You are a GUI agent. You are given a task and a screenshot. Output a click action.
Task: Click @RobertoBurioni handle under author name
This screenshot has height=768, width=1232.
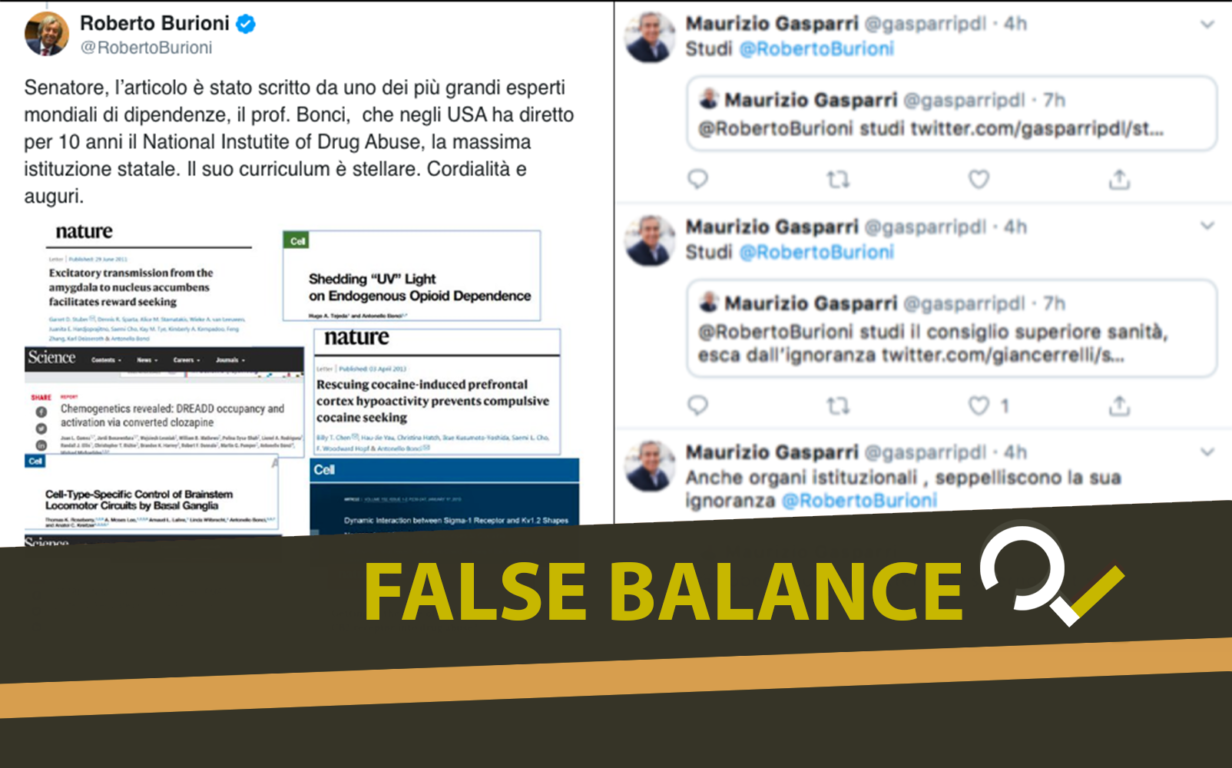point(146,48)
